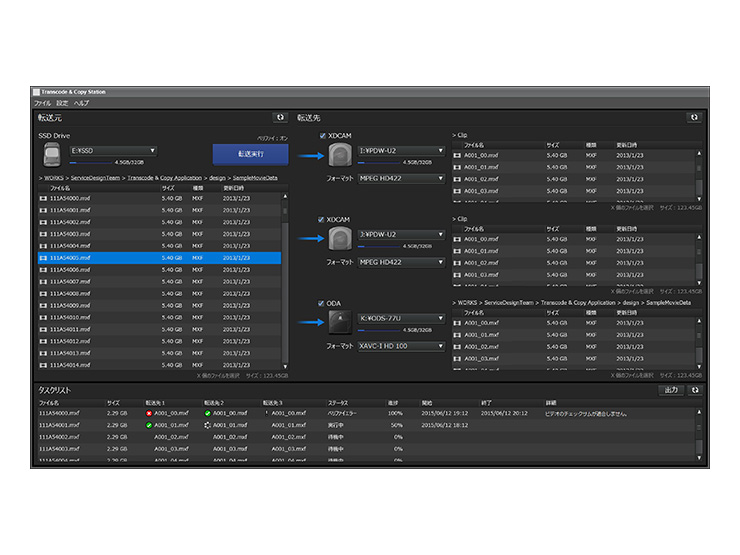Click the second XDCAM drive icon
Viewport: 740px width, 555px height.
[339, 238]
